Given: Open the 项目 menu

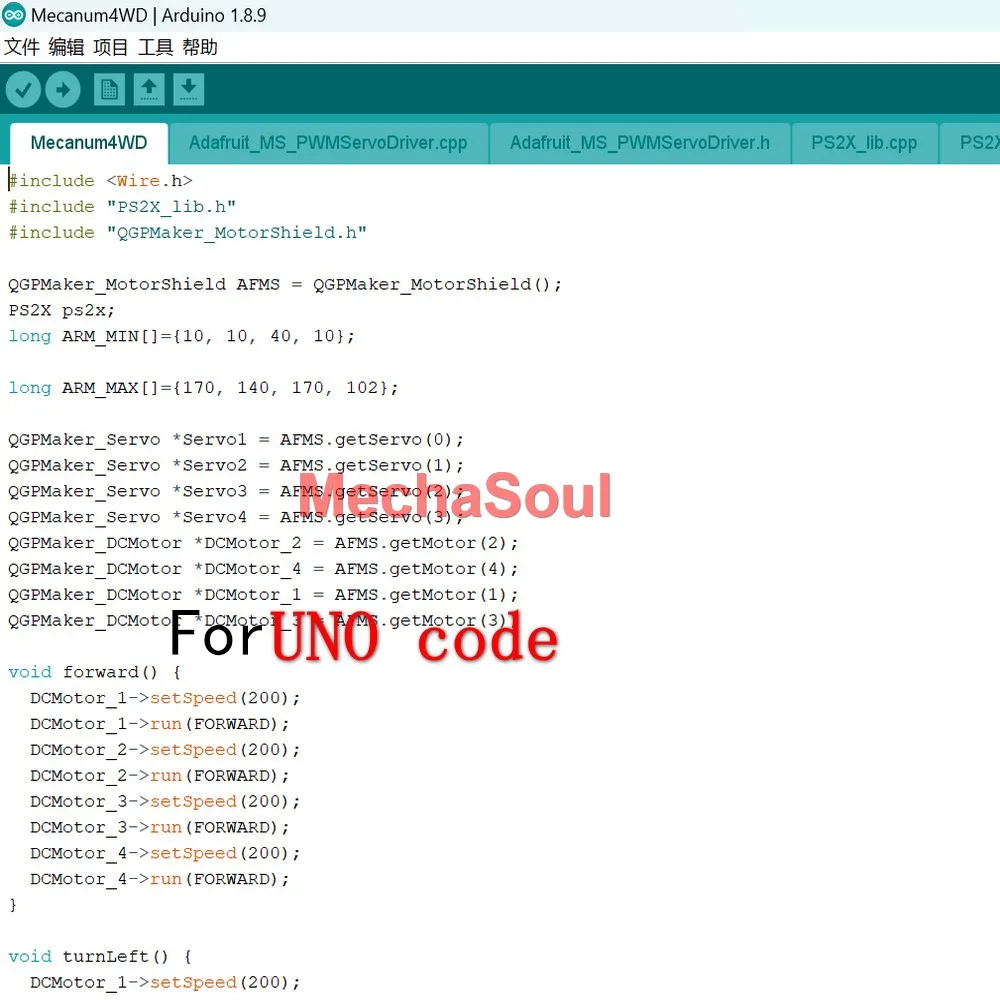Looking at the screenshot, I should (x=110, y=47).
